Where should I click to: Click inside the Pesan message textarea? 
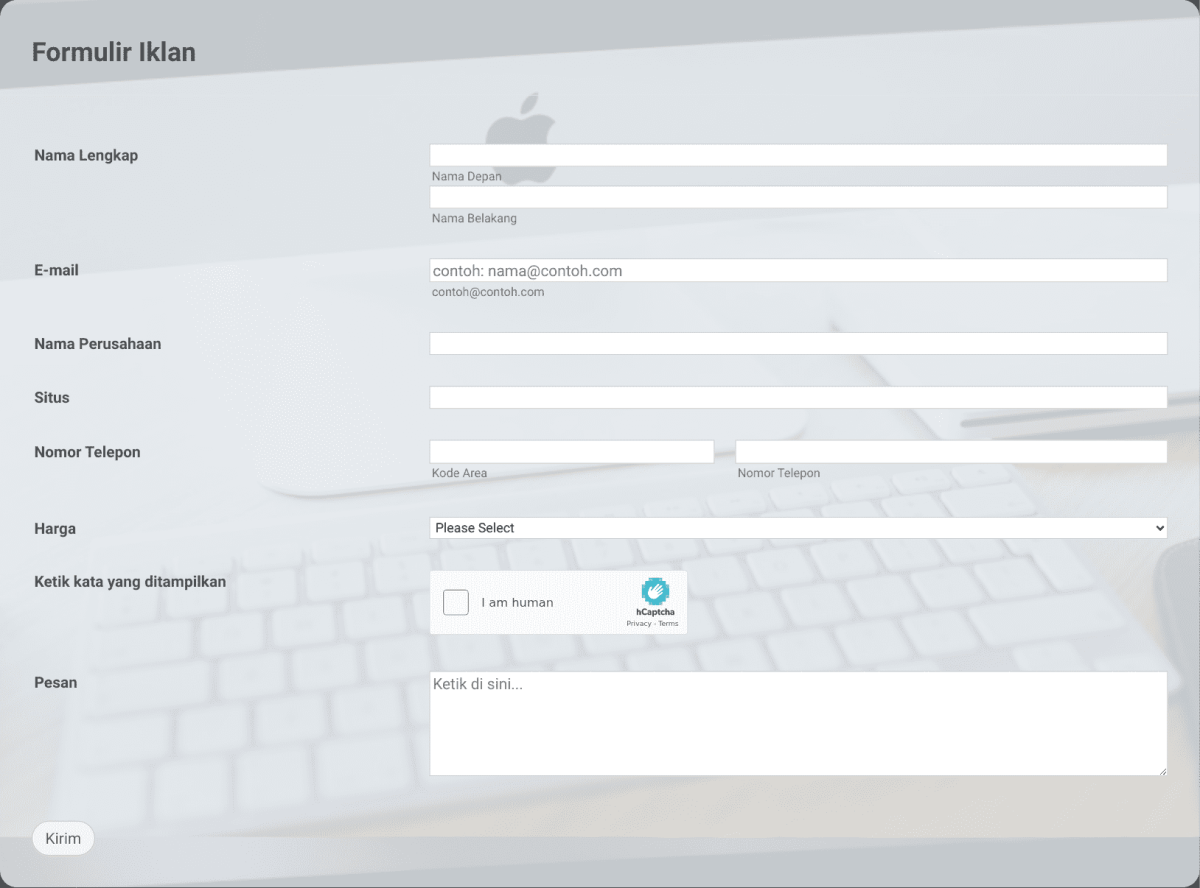[x=798, y=720]
